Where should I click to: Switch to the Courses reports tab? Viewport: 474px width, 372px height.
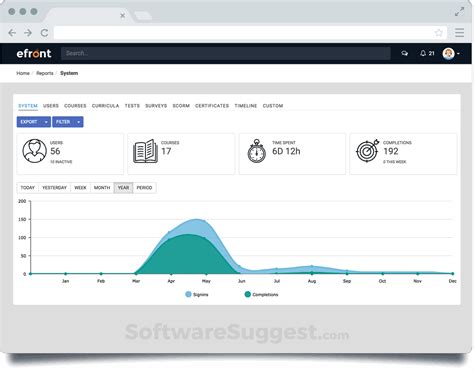point(75,106)
